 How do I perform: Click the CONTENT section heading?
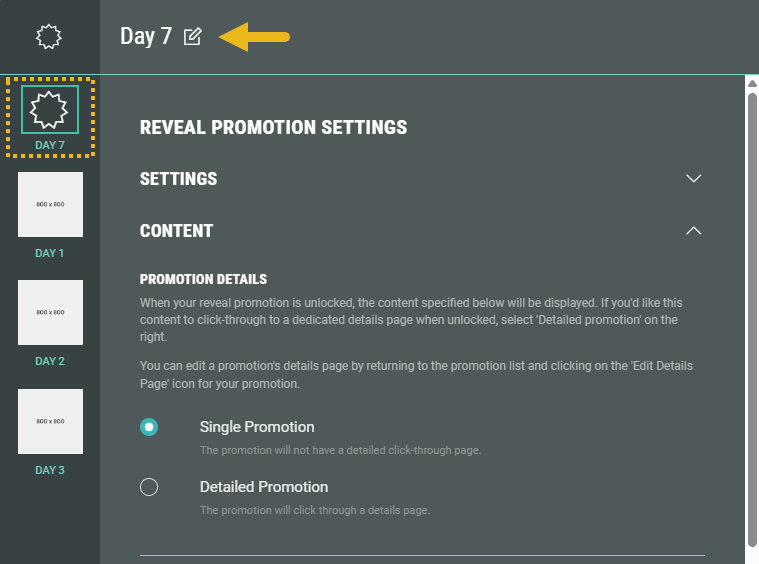click(176, 231)
